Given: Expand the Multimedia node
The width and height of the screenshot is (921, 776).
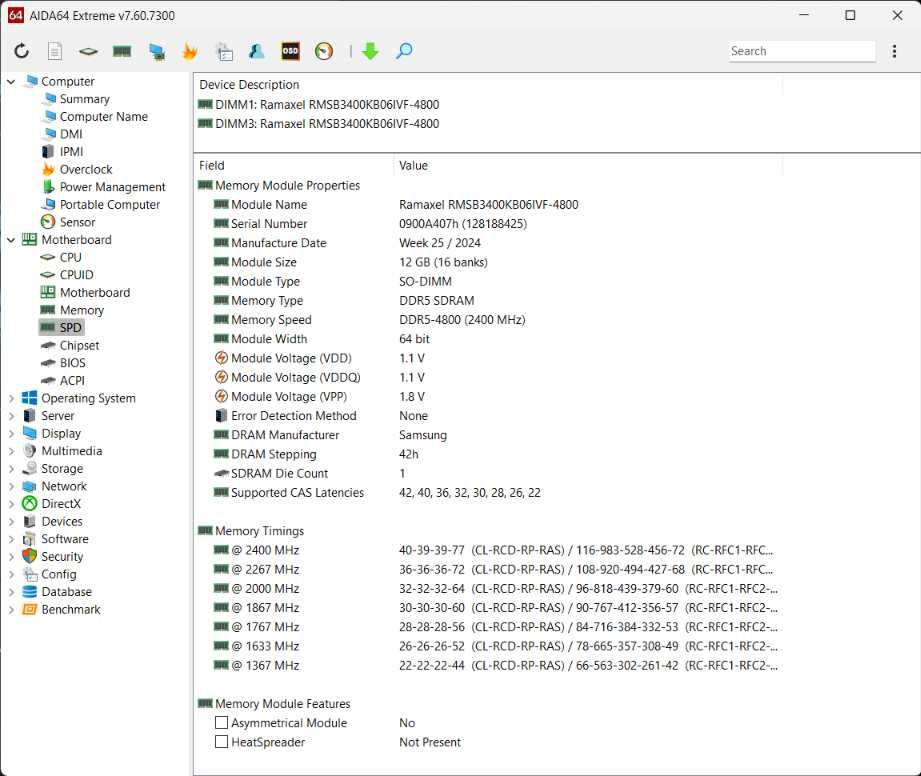Looking at the screenshot, I should 11,451.
